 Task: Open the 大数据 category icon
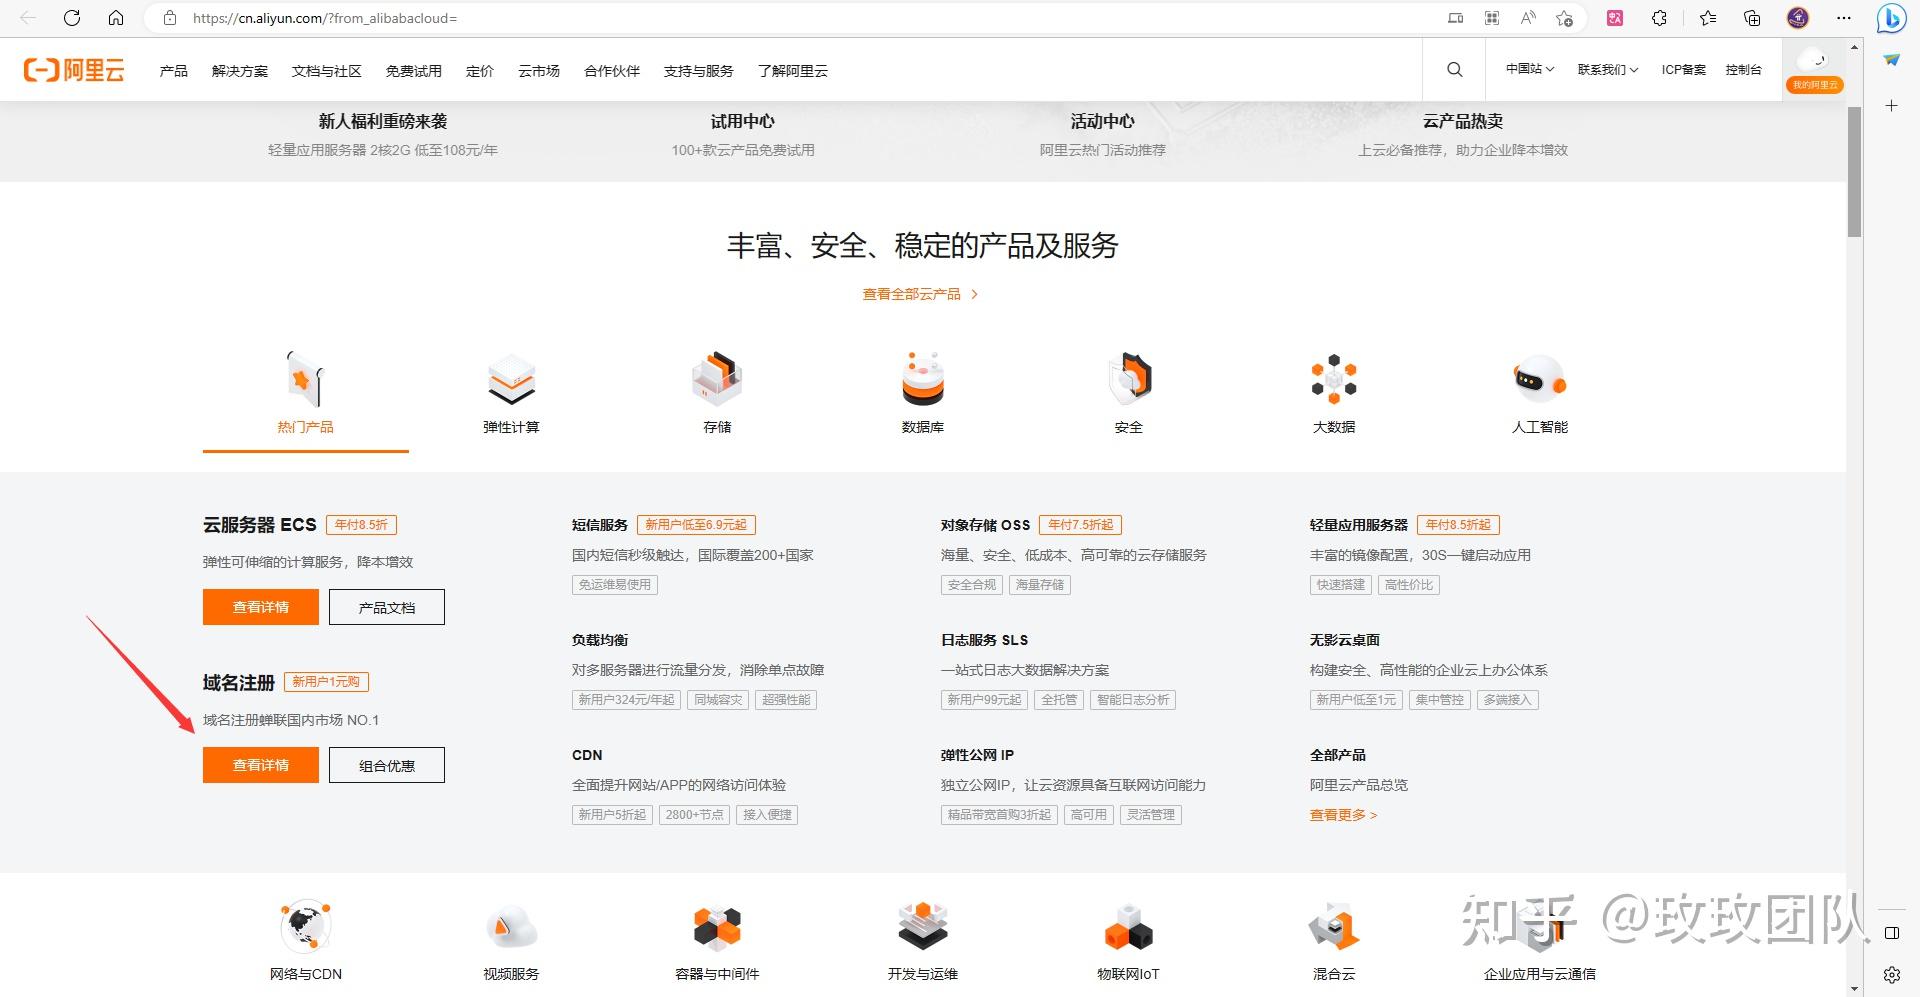point(1333,380)
